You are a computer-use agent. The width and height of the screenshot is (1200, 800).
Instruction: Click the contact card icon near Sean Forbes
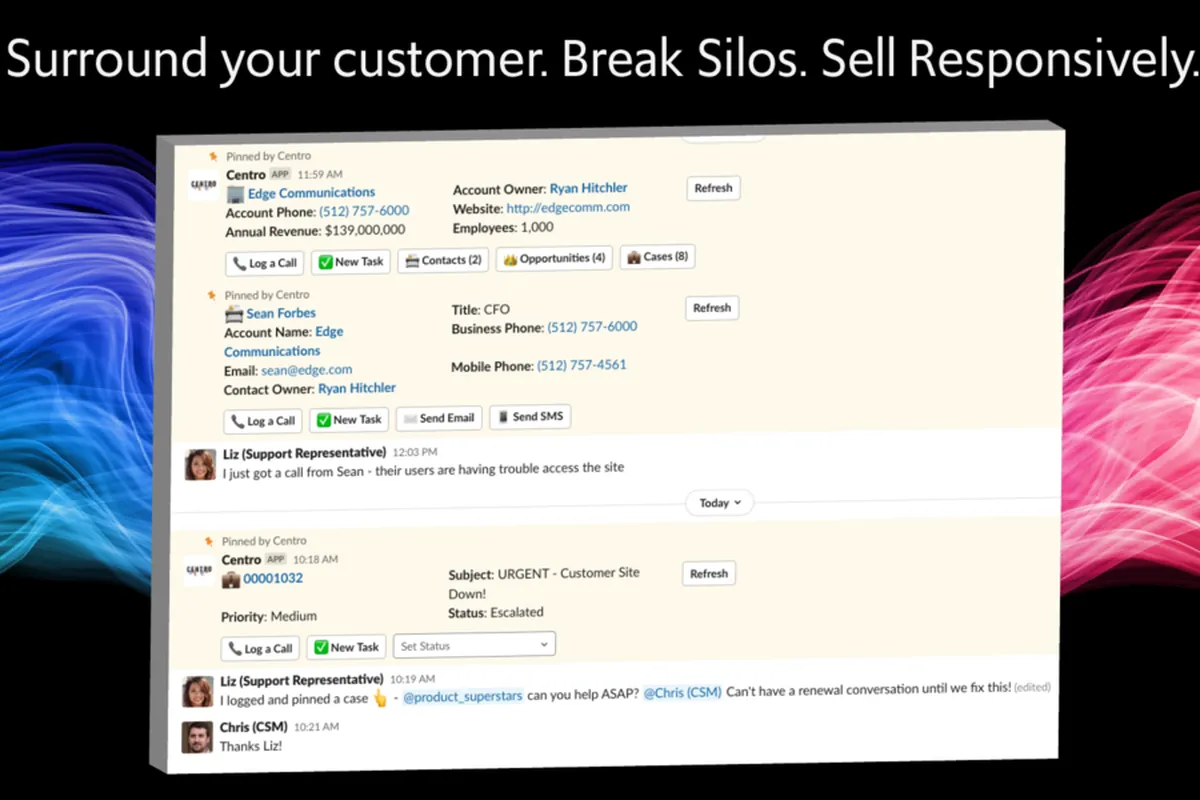click(234, 314)
